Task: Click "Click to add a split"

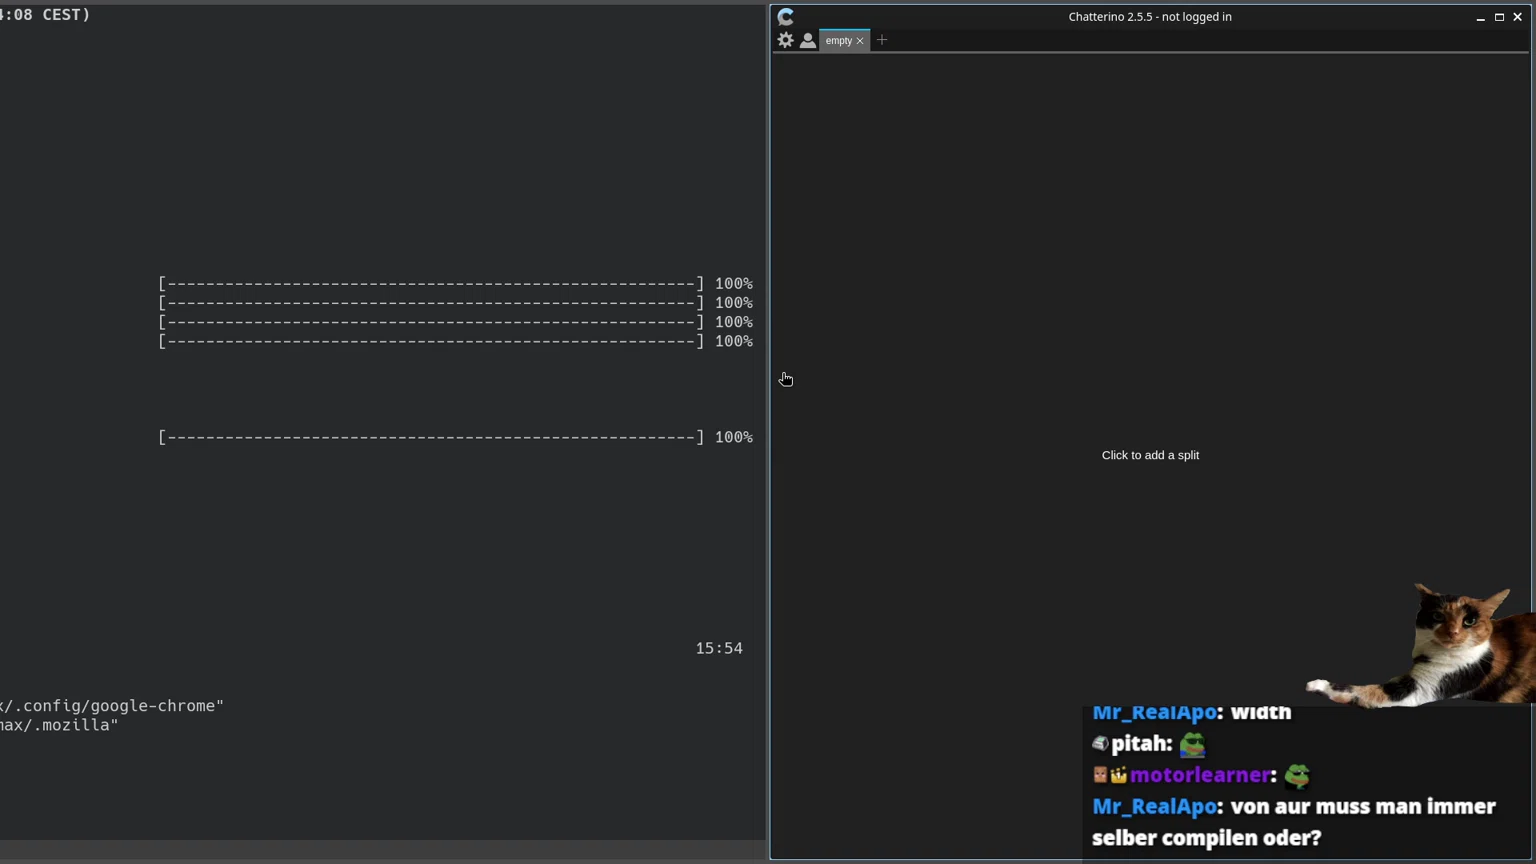Action: click(x=1150, y=455)
